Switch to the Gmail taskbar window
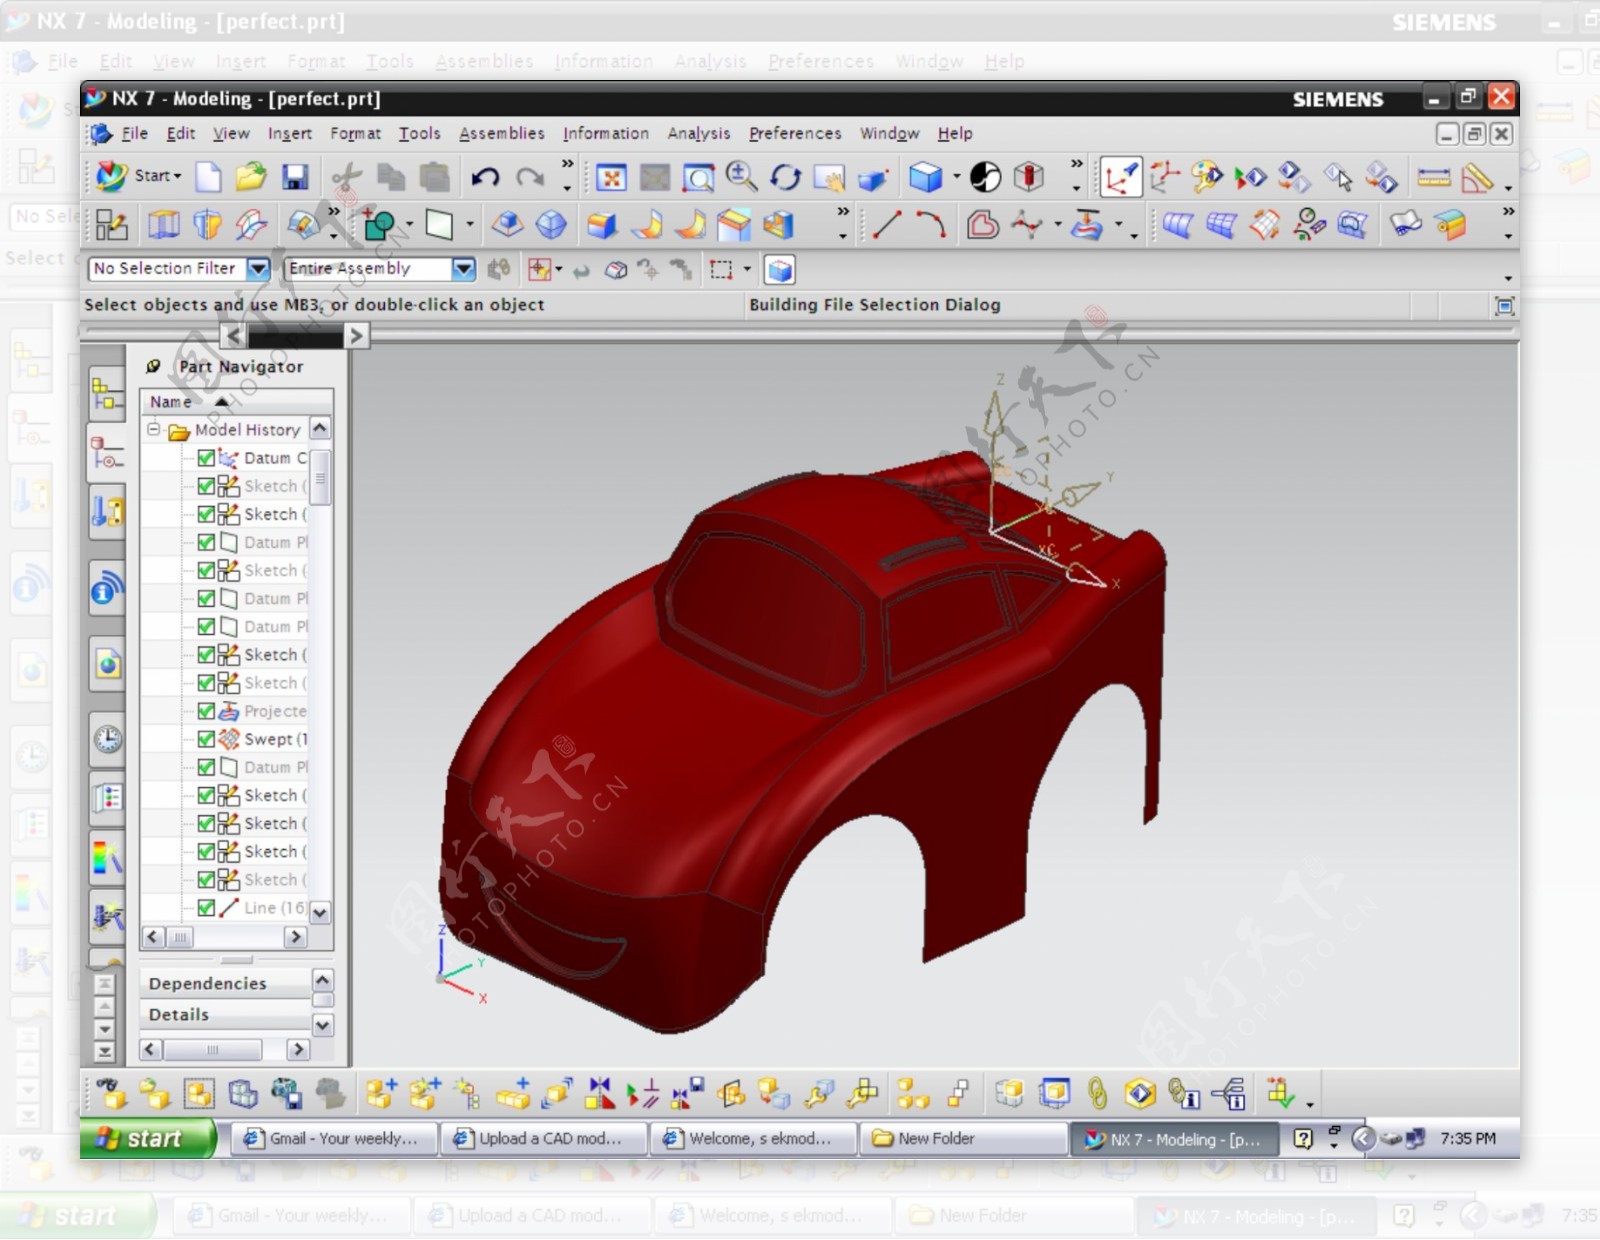Image resolution: width=1600 pixels, height=1240 pixels. 335,1138
